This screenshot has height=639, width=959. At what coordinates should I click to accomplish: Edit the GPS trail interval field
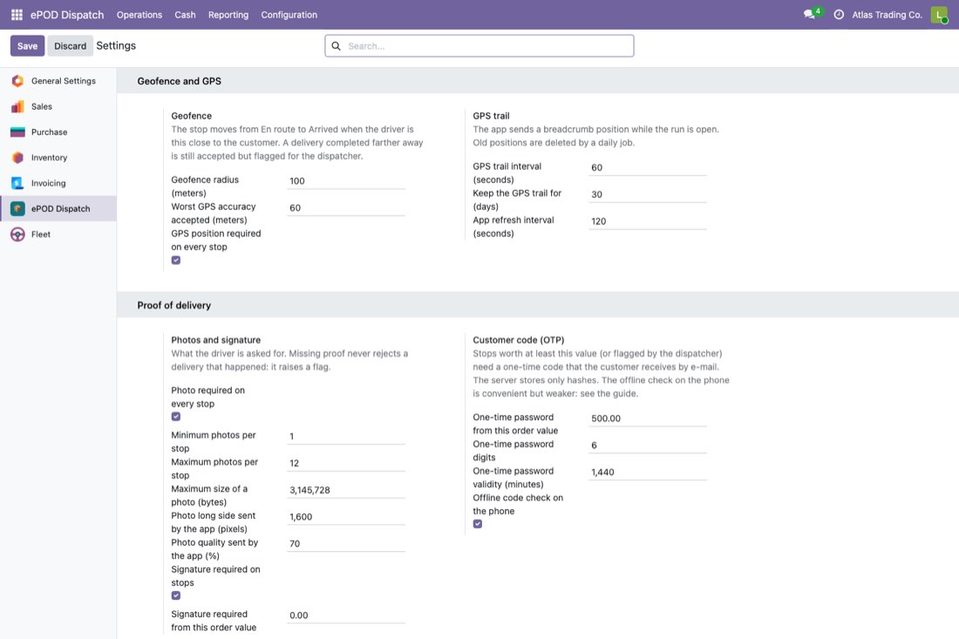[647, 168]
